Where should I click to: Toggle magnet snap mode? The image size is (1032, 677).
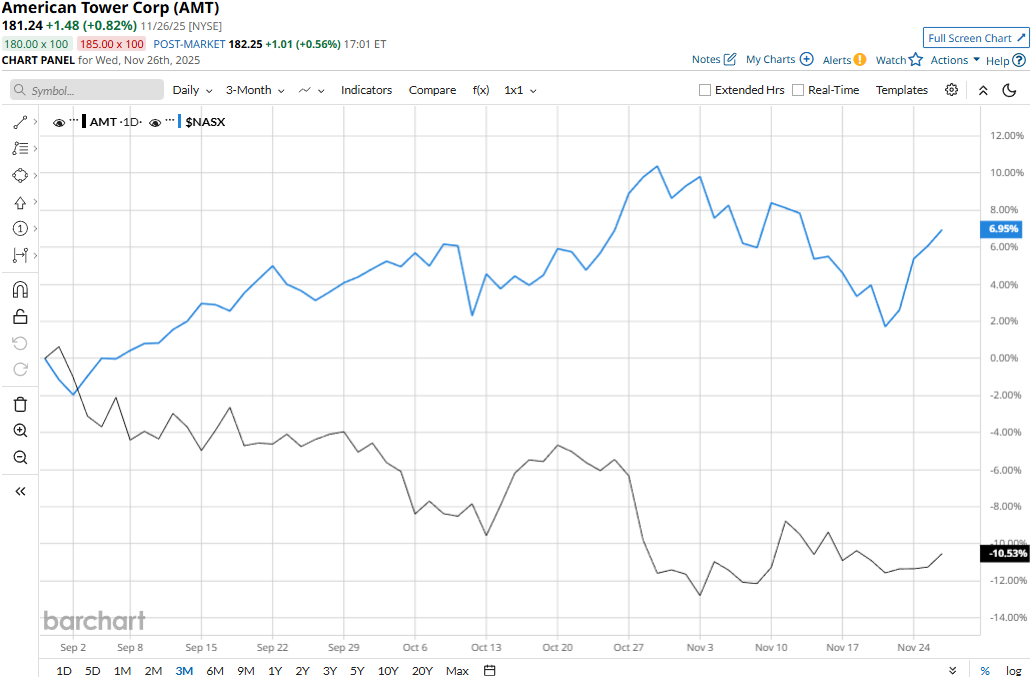pyautogui.click(x=20, y=289)
